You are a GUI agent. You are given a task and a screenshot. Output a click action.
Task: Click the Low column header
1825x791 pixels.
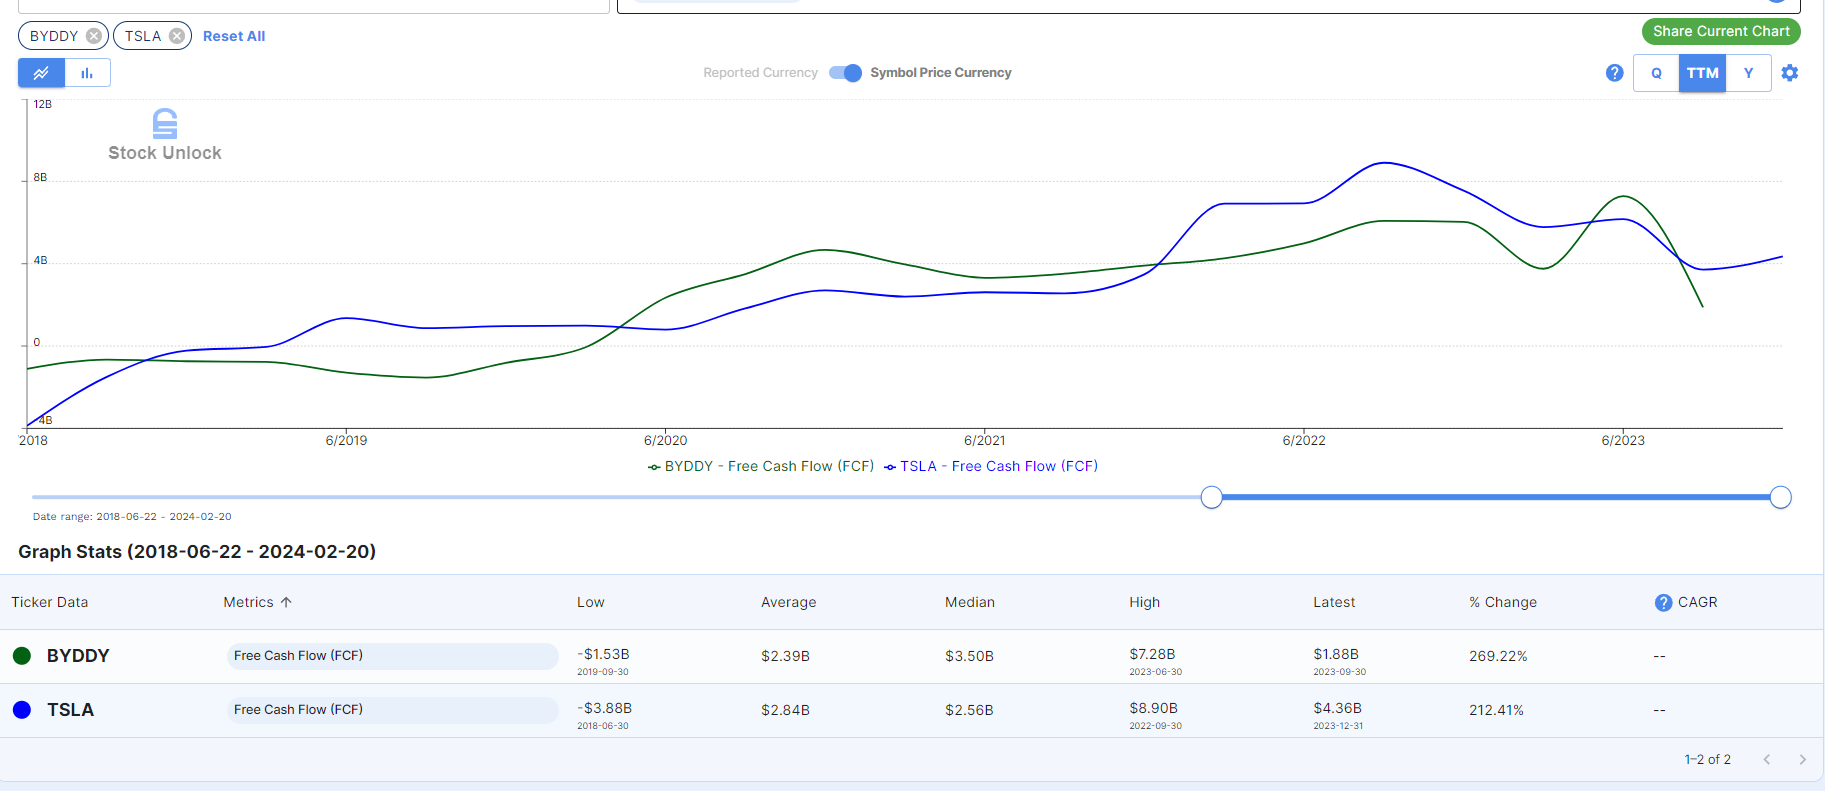(x=590, y=602)
